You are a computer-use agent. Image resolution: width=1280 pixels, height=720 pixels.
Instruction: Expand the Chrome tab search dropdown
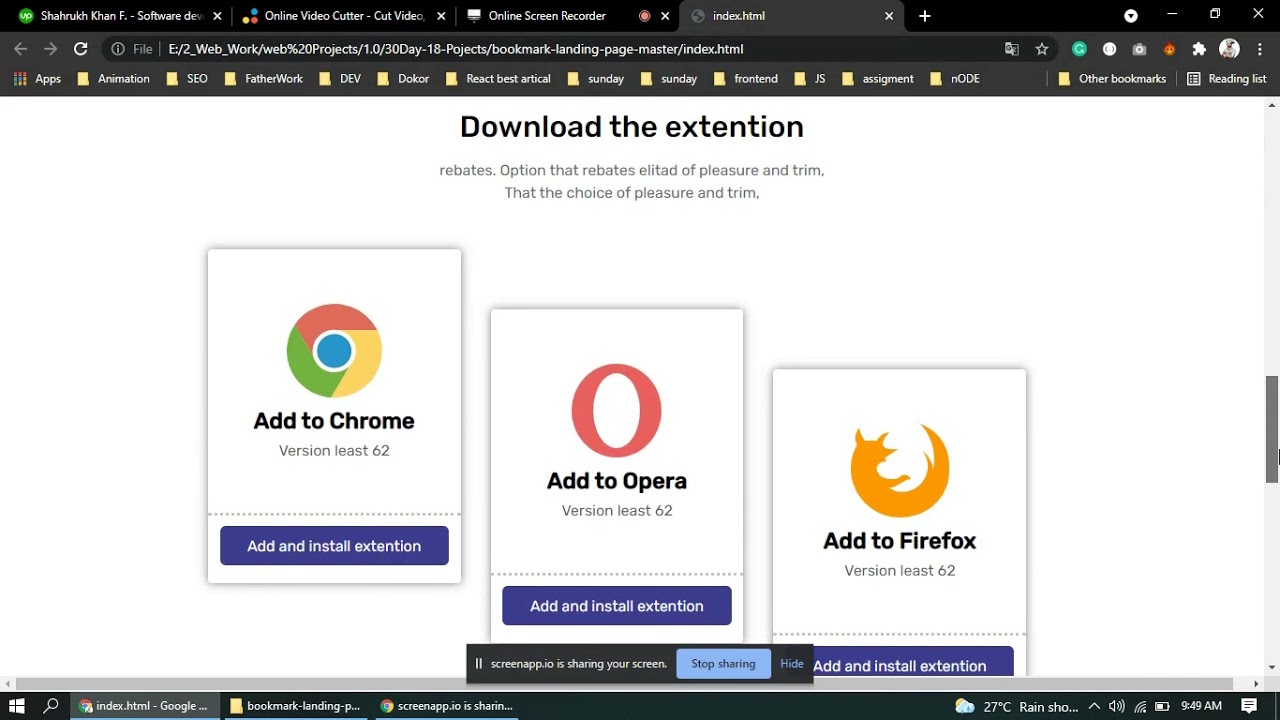click(1131, 16)
